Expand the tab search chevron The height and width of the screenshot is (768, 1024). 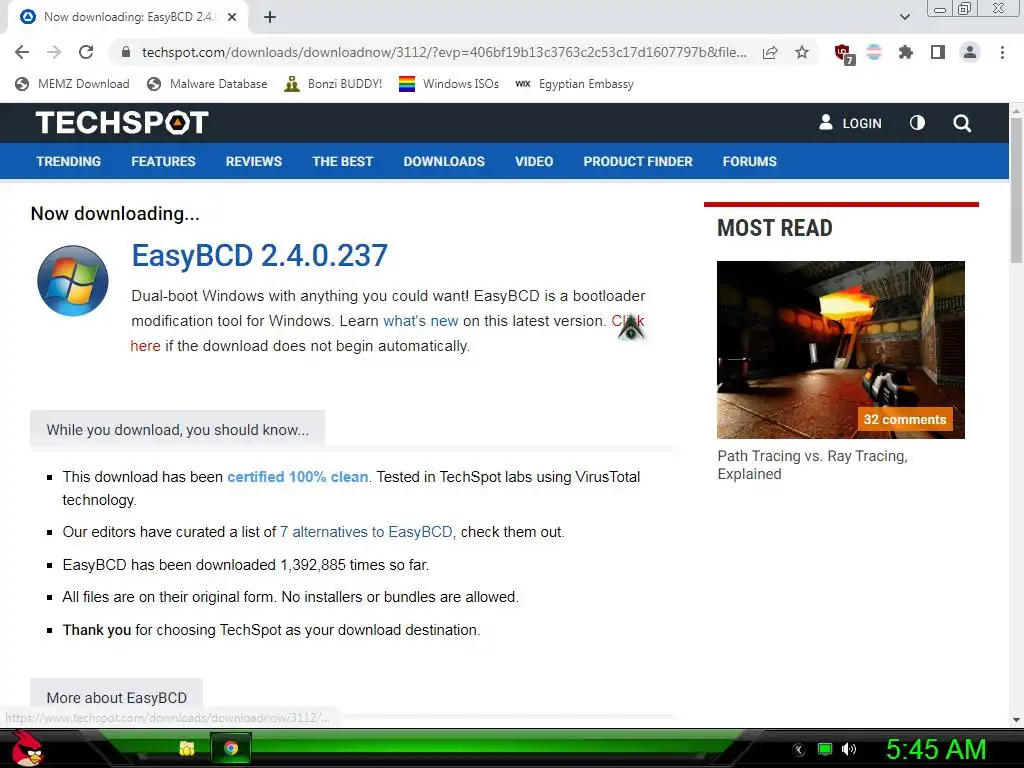tap(904, 17)
